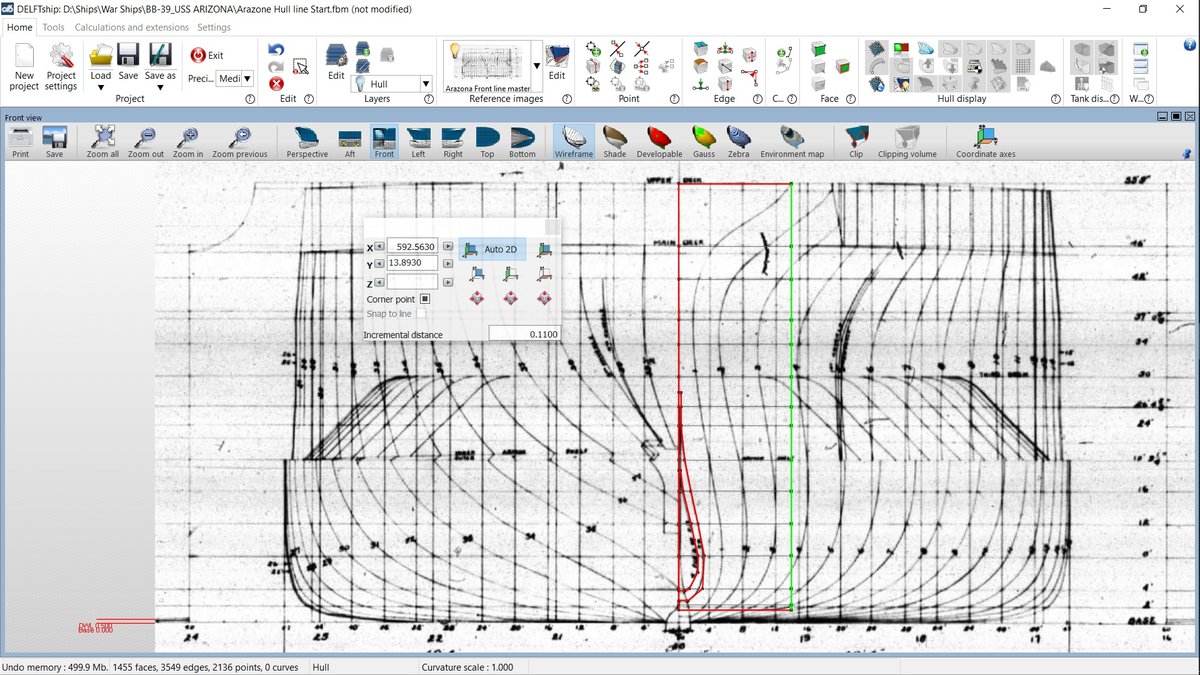Expand the reference images list arrow
Image resolution: width=1200 pixels, height=675 pixels.
point(537,66)
